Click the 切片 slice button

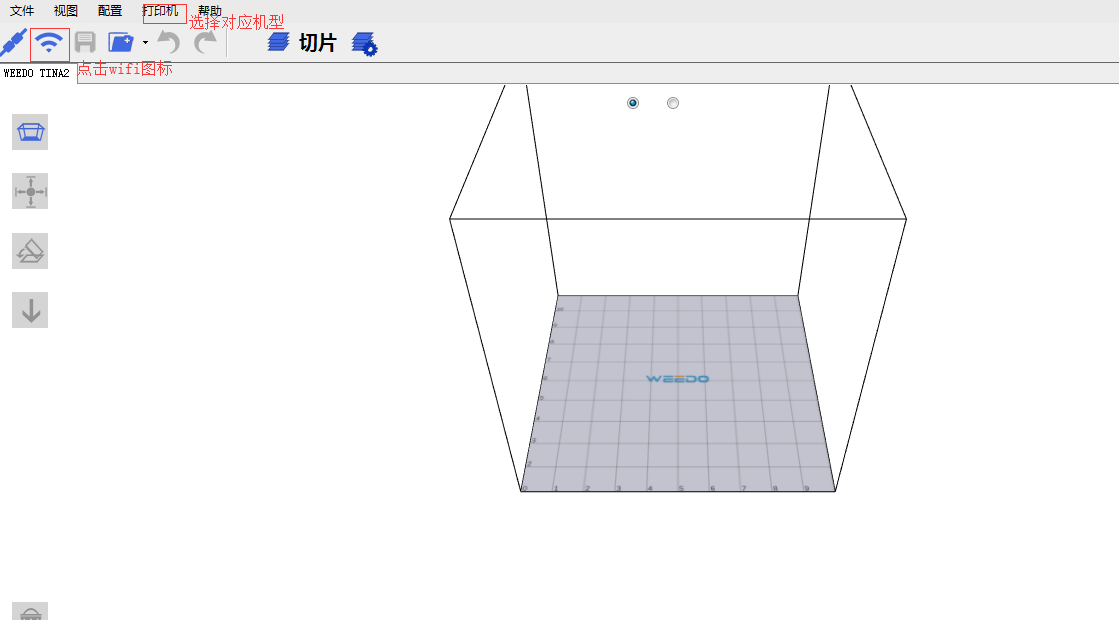pyautogui.click(x=303, y=43)
